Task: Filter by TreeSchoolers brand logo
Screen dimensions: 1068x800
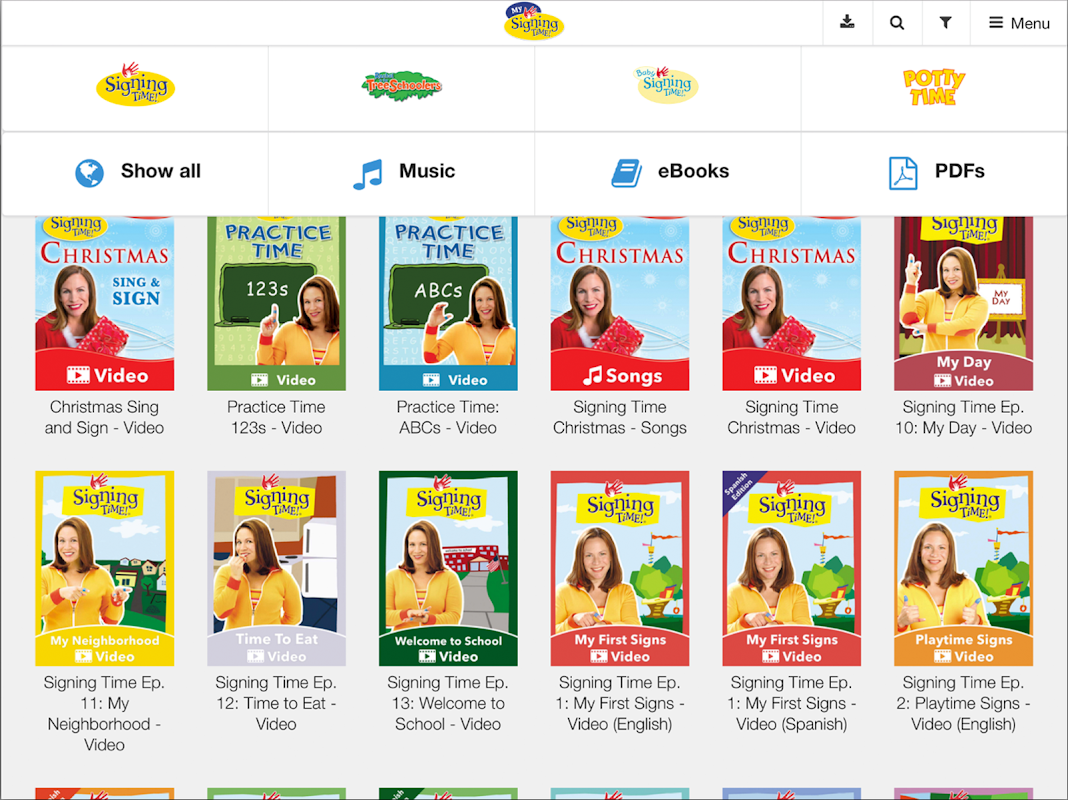Action: pyautogui.click(x=402, y=86)
